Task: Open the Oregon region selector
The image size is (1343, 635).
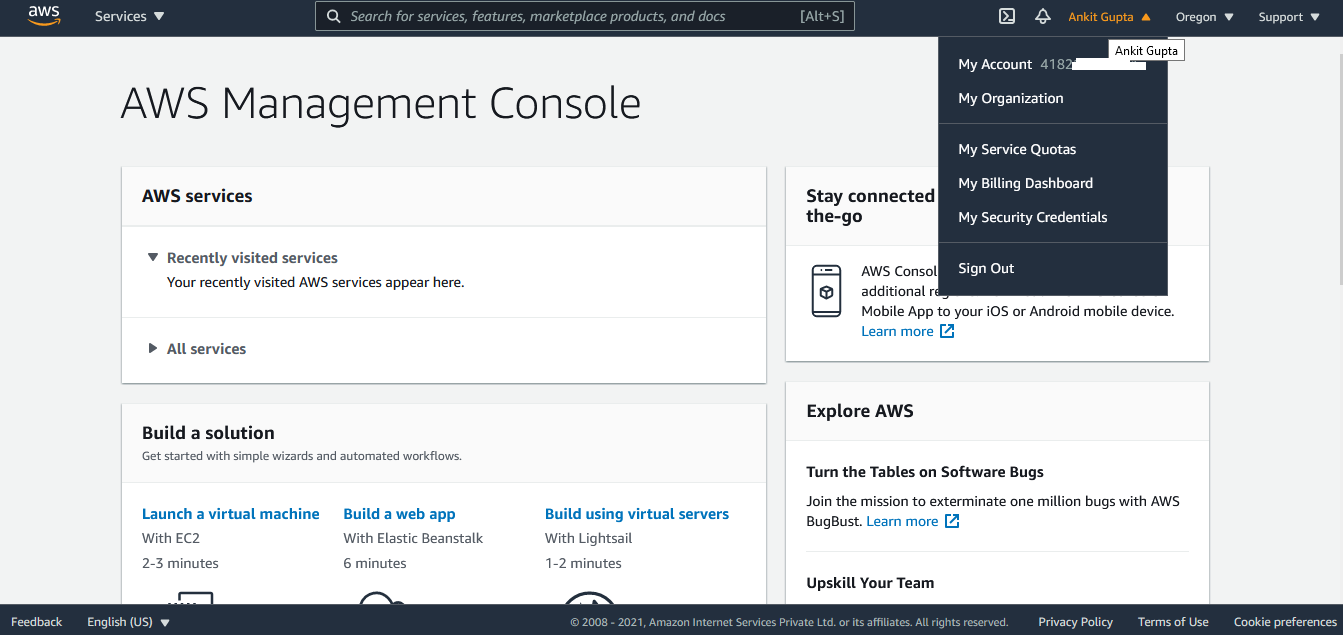Action: [1205, 17]
